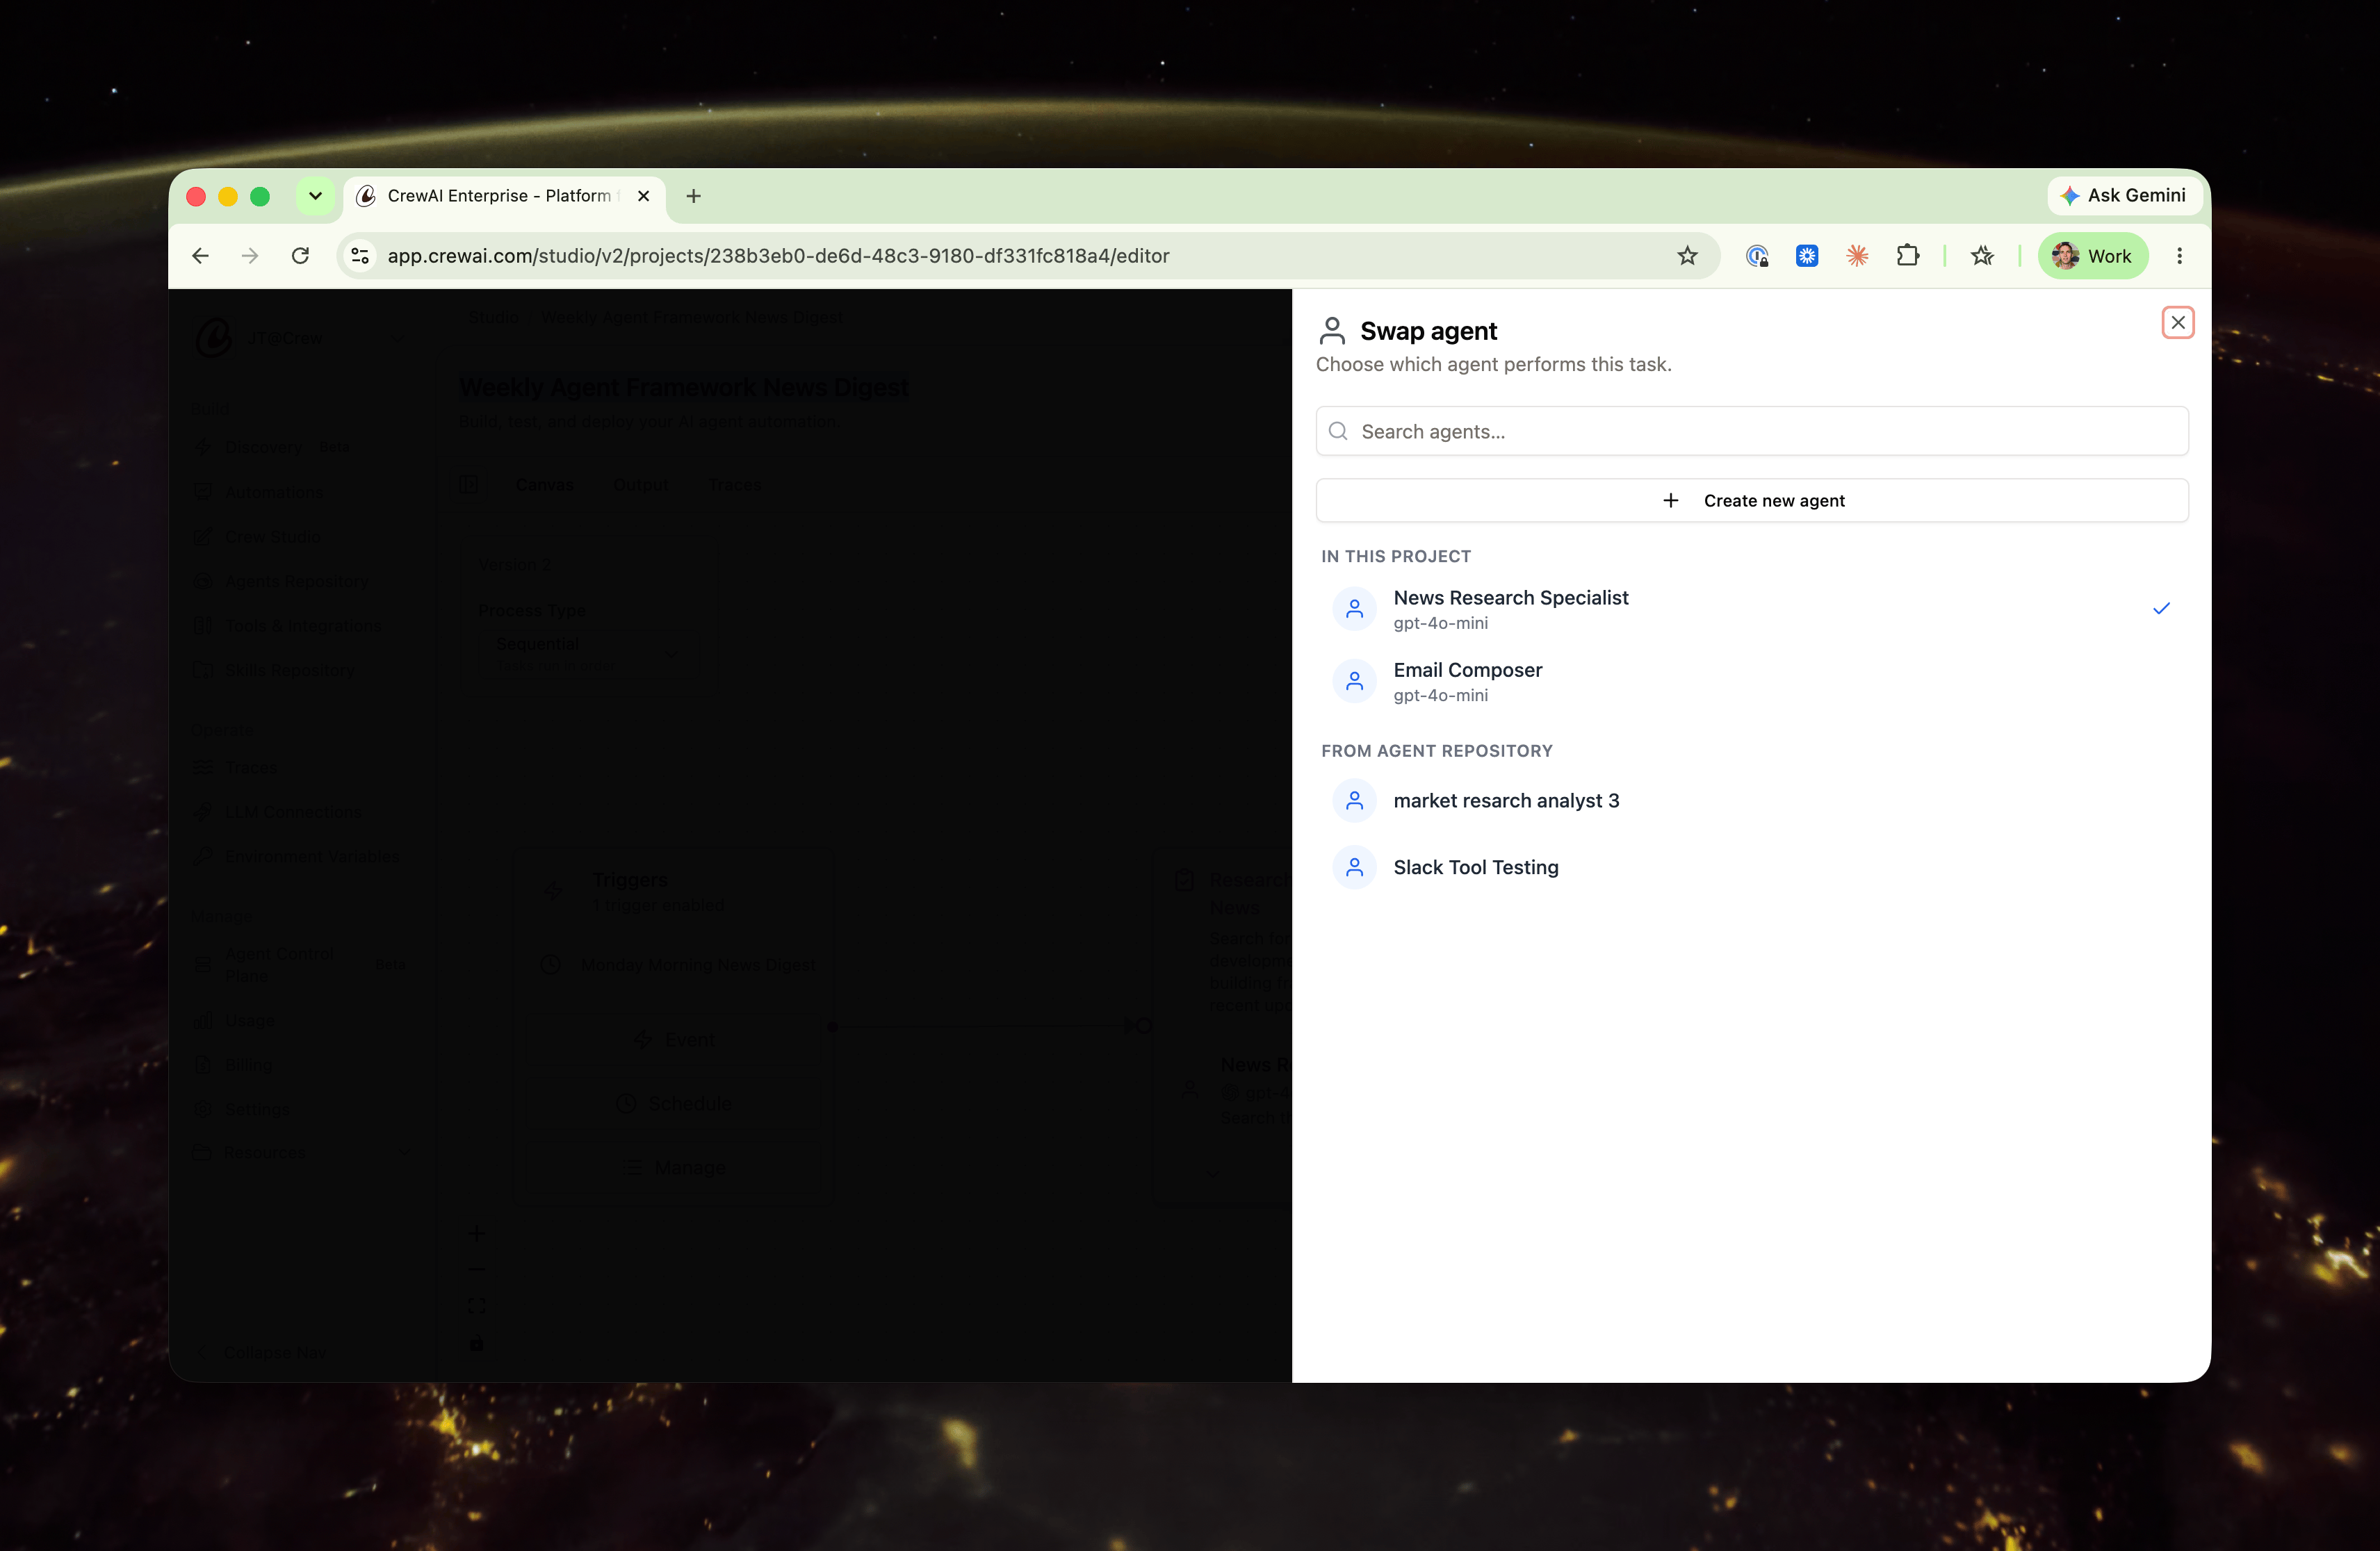Click the IN THIS PROJECT section heading
Image resolution: width=2380 pixels, height=1551 pixels.
pyautogui.click(x=1395, y=556)
